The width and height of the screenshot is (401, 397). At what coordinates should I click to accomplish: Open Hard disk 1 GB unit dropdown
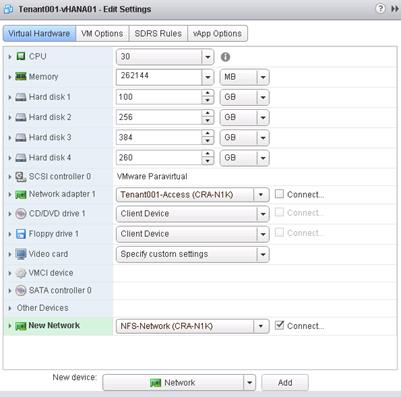click(x=263, y=97)
